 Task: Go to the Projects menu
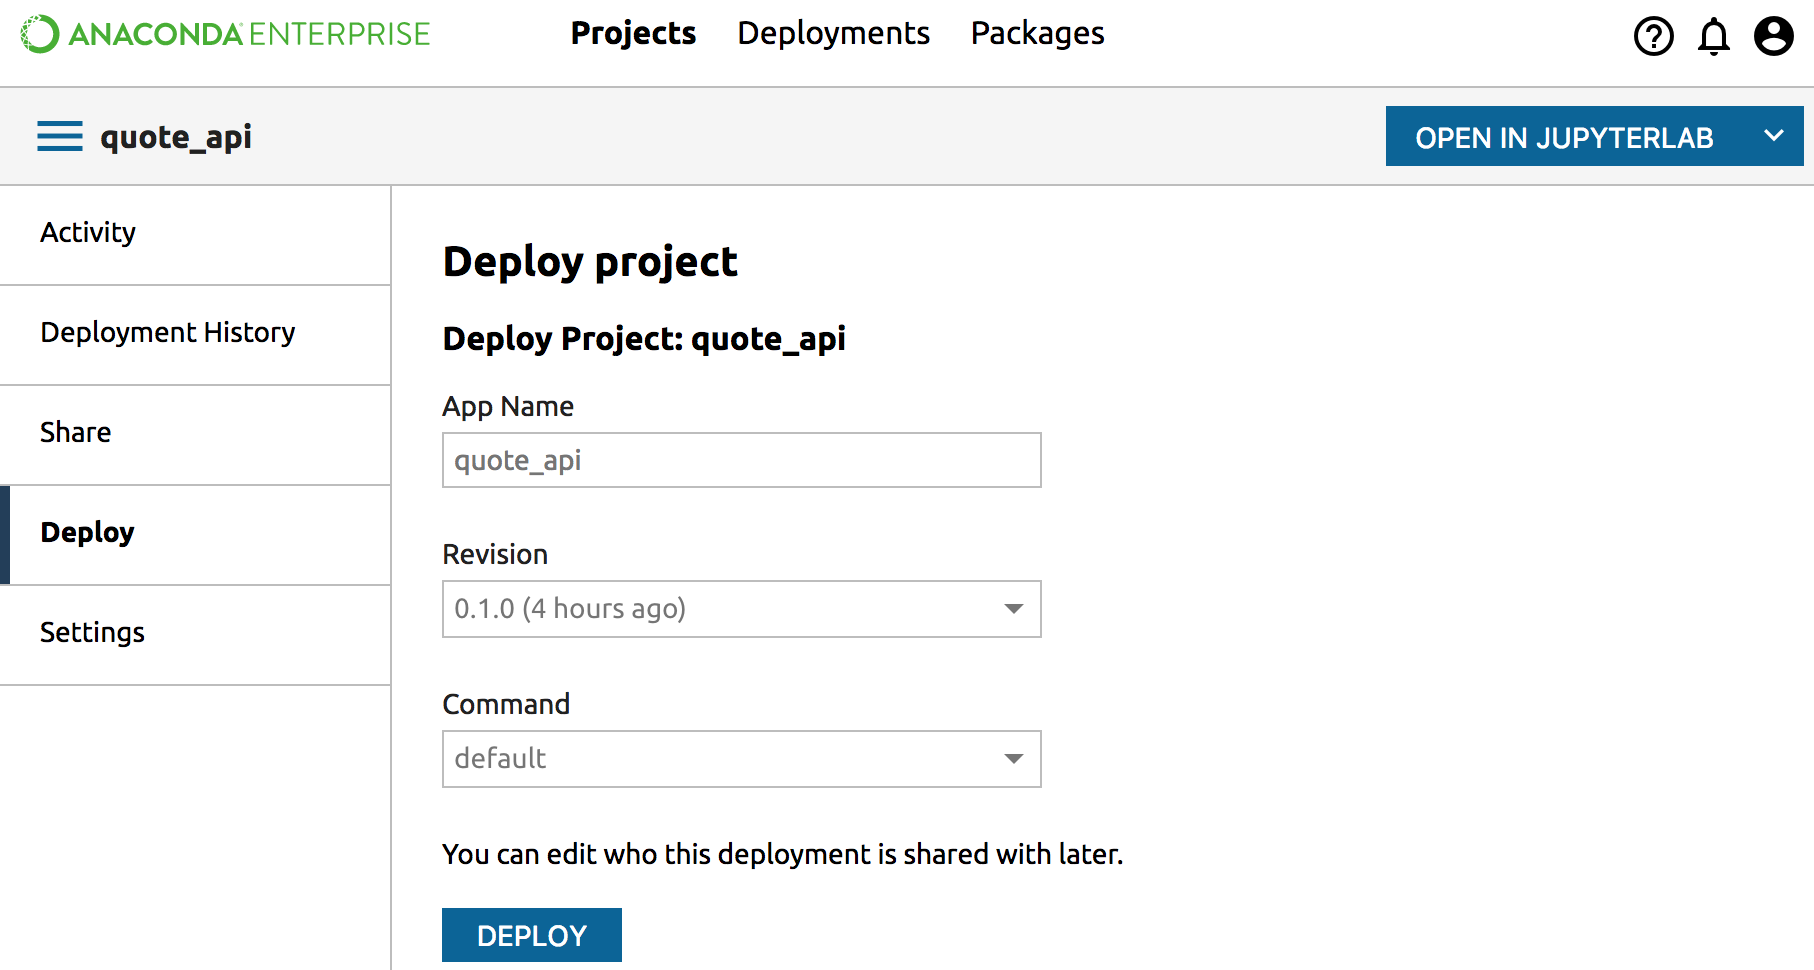[633, 34]
